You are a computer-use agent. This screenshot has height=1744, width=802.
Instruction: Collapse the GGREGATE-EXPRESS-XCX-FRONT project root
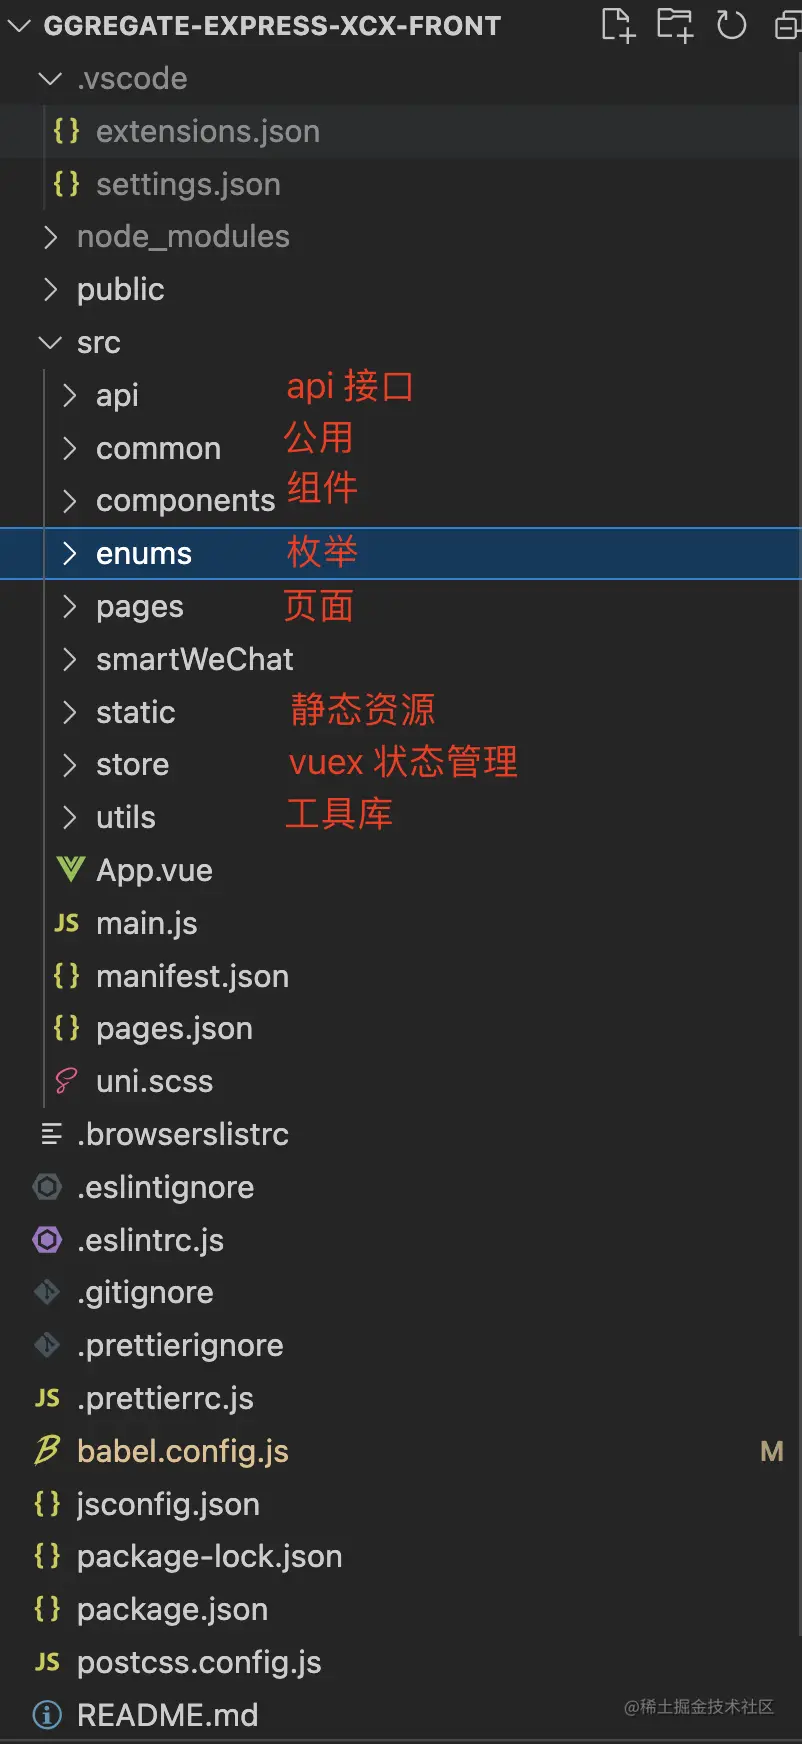point(272,25)
